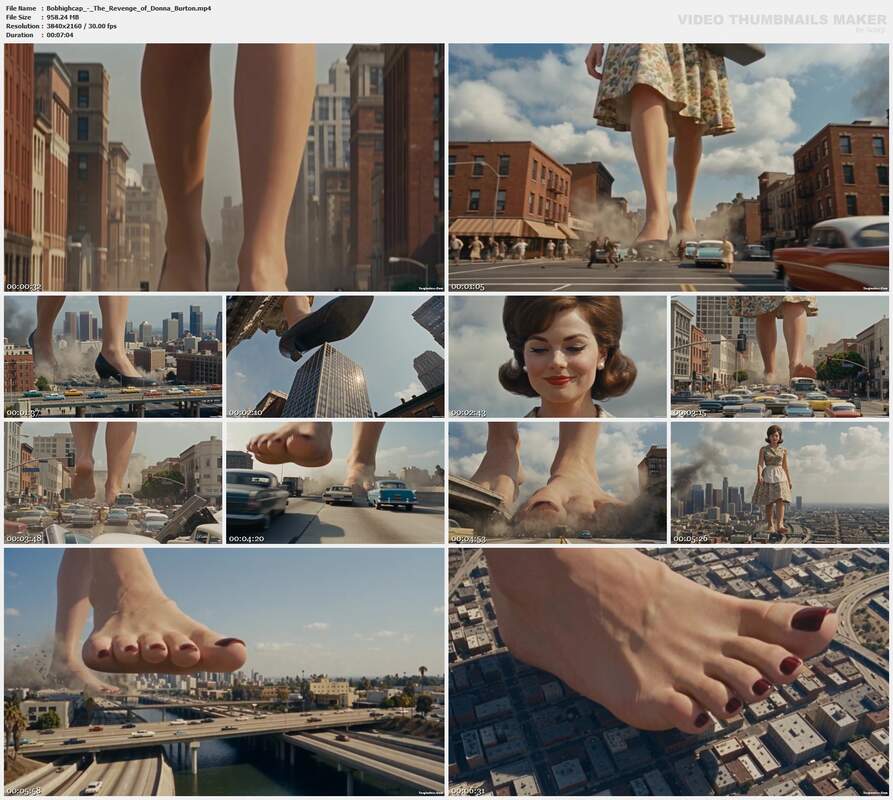Open the skyscraper low-angle thumbnail at 00:02:10
Viewport: 893px width, 800px height.
(335, 356)
